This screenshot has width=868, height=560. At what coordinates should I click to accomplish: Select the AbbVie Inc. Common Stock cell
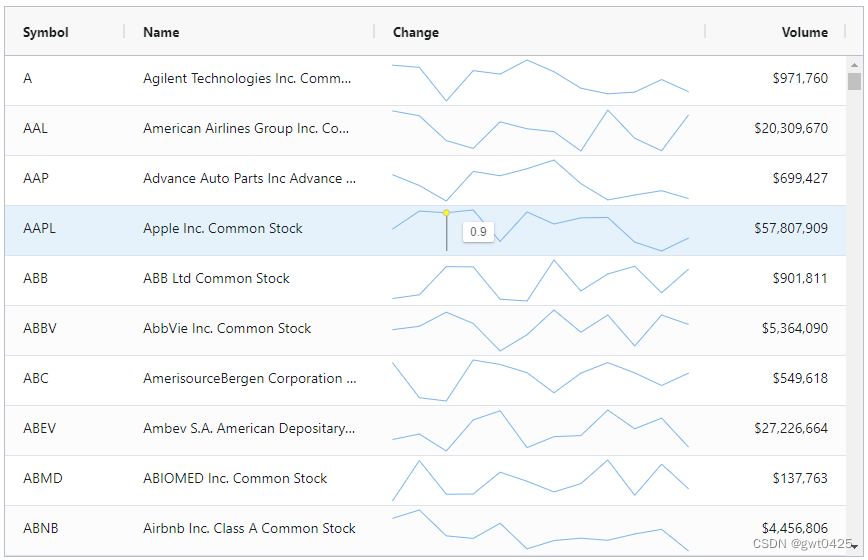pos(227,329)
